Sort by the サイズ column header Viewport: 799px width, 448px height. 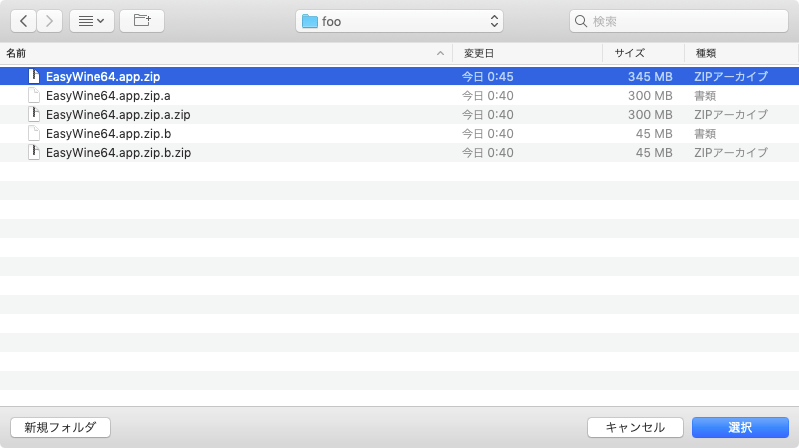tap(644, 53)
